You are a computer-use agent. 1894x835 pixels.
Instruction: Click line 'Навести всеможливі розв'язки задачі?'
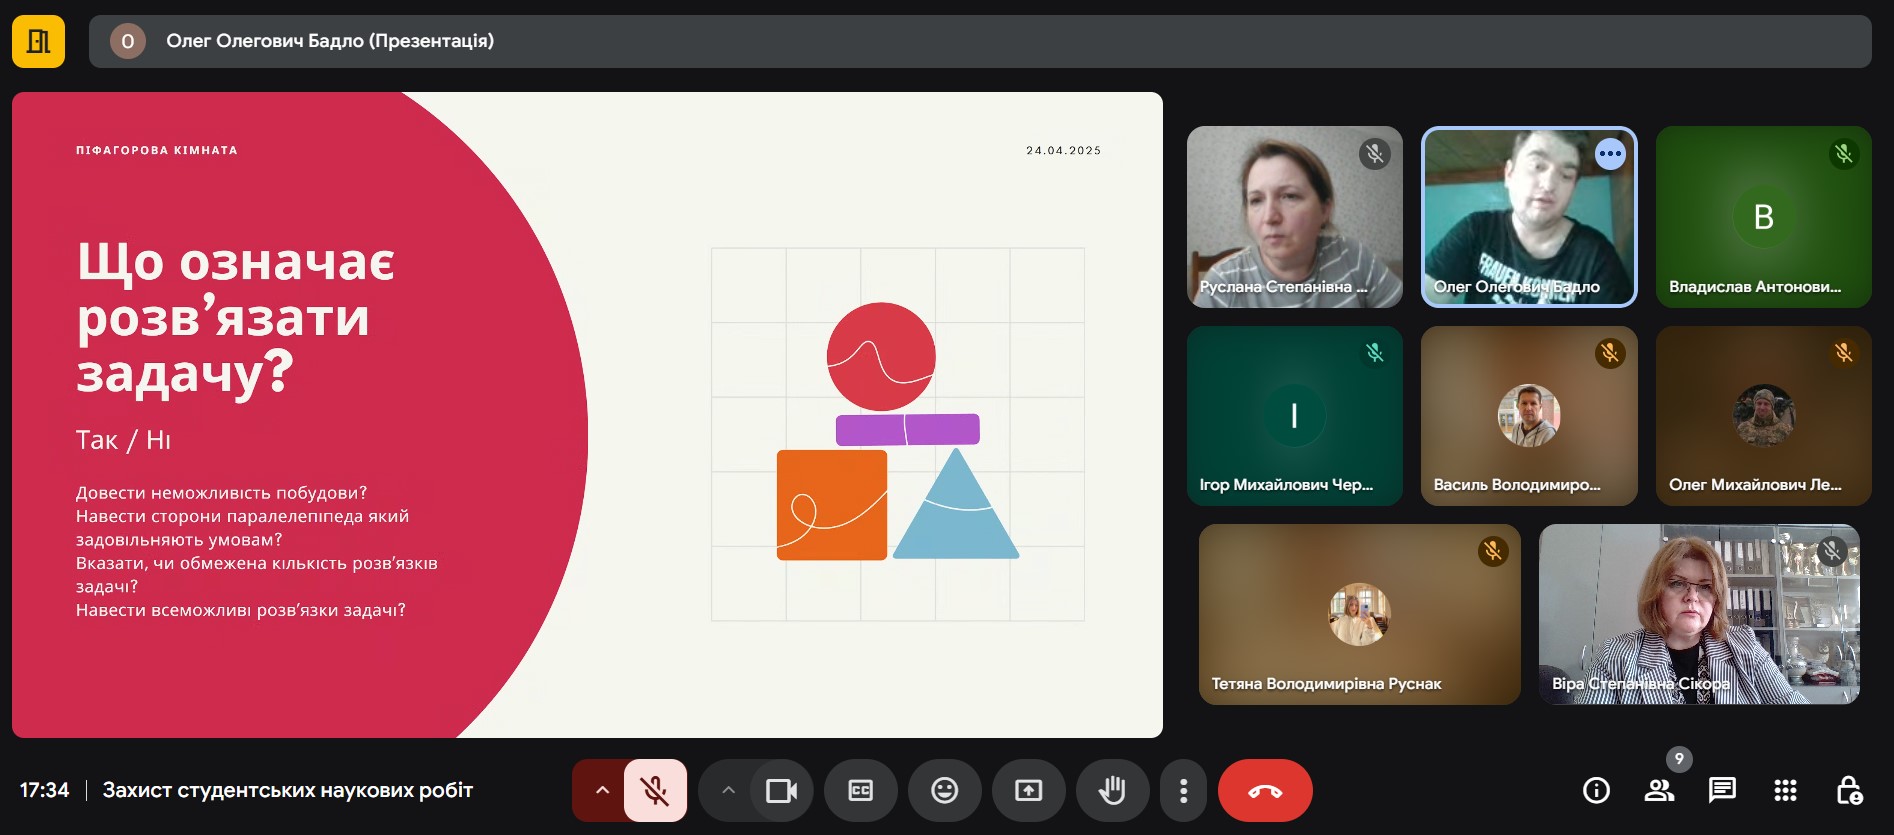point(241,610)
